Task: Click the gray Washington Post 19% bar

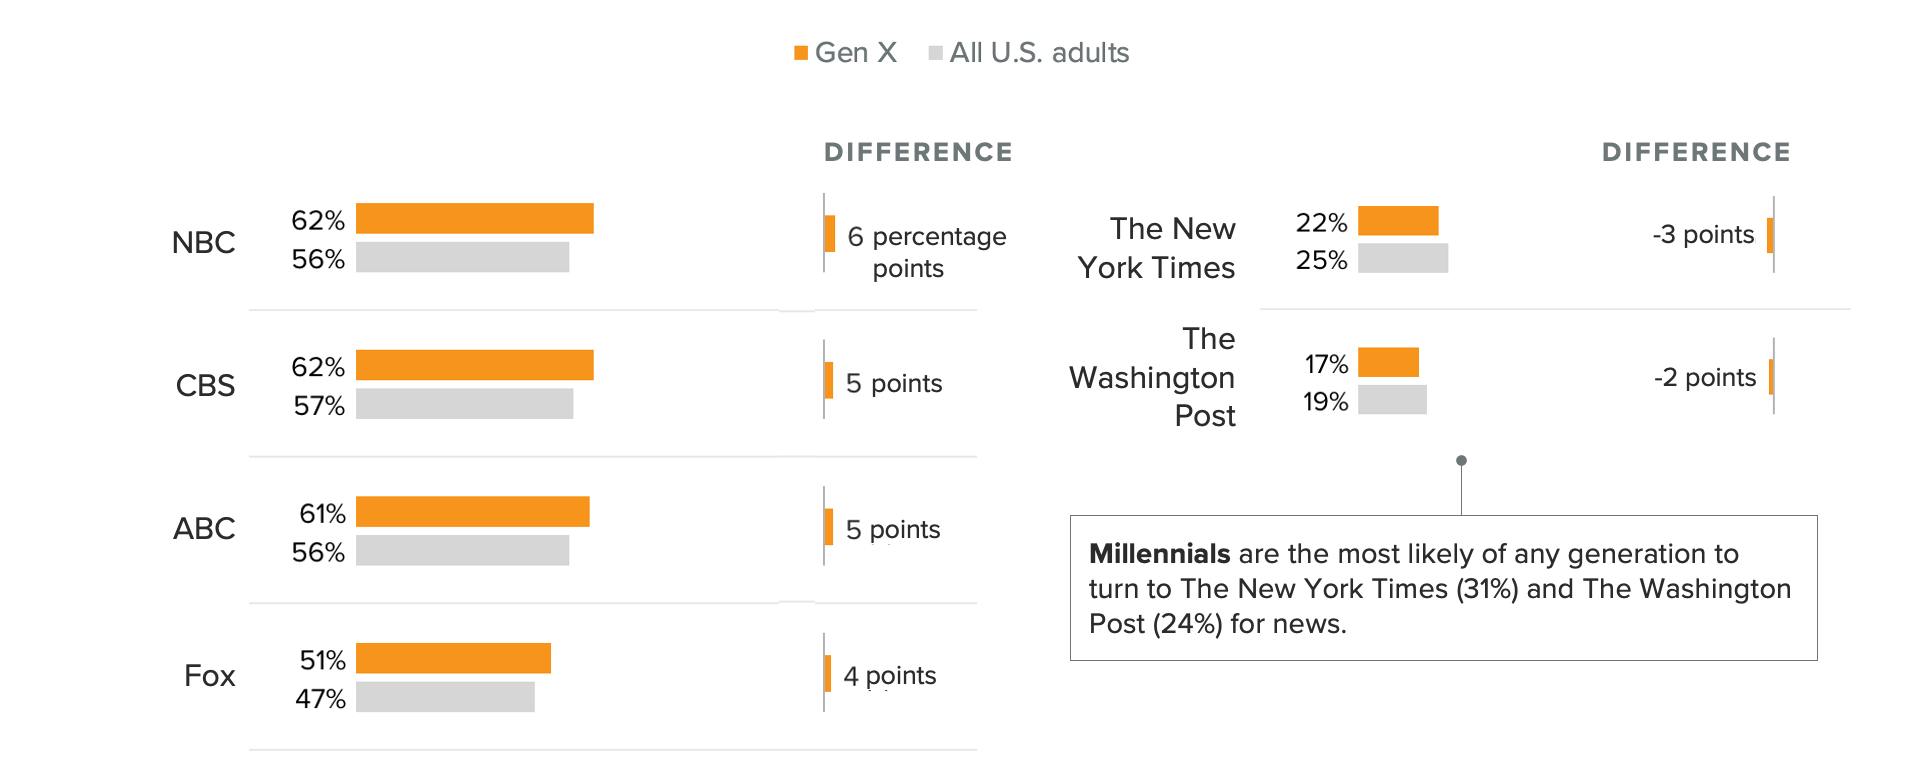Action: pyautogui.click(x=1393, y=399)
